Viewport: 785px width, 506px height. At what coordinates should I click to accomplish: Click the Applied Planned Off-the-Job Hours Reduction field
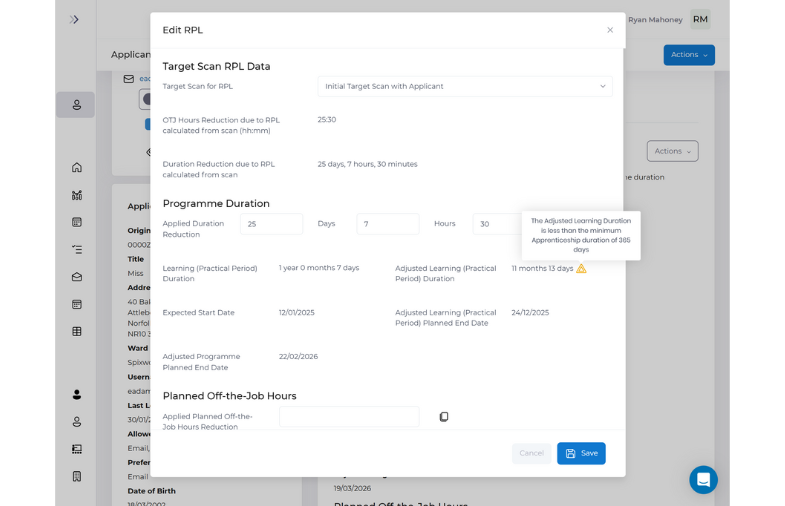[349, 417]
